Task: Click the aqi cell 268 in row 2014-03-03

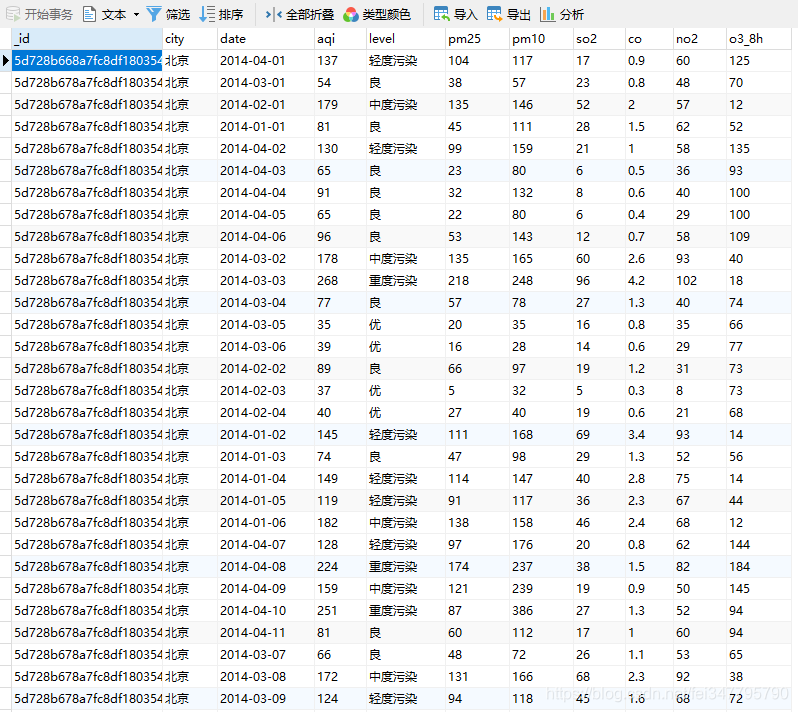Action: click(340, 280)
